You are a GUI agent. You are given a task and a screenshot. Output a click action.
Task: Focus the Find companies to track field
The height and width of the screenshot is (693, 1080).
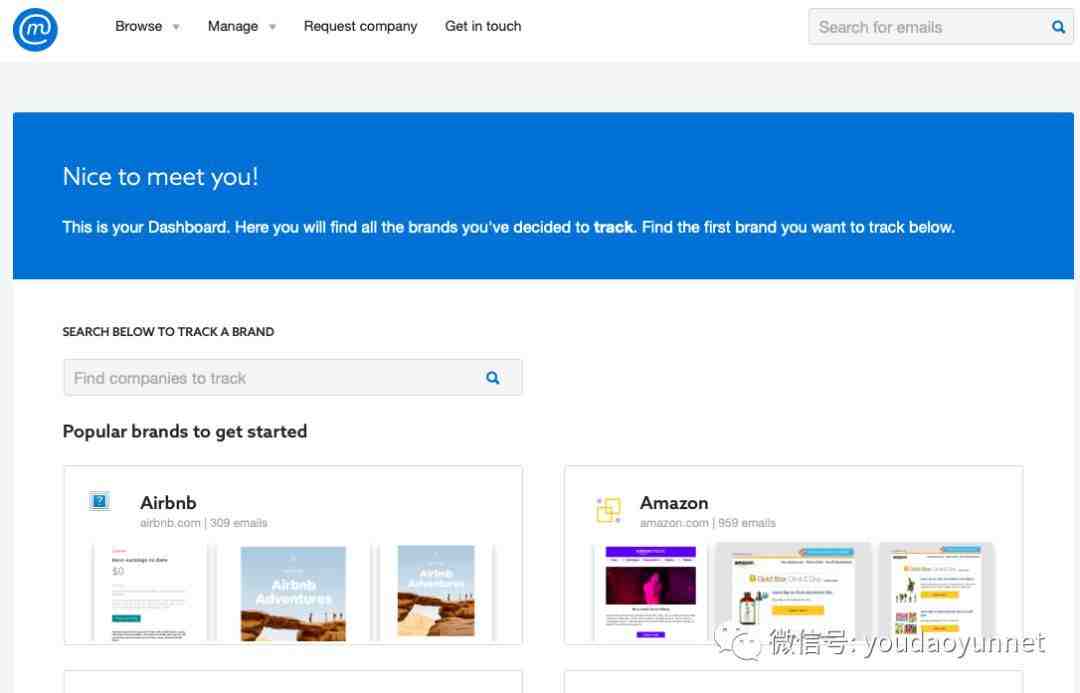[293, 377]
